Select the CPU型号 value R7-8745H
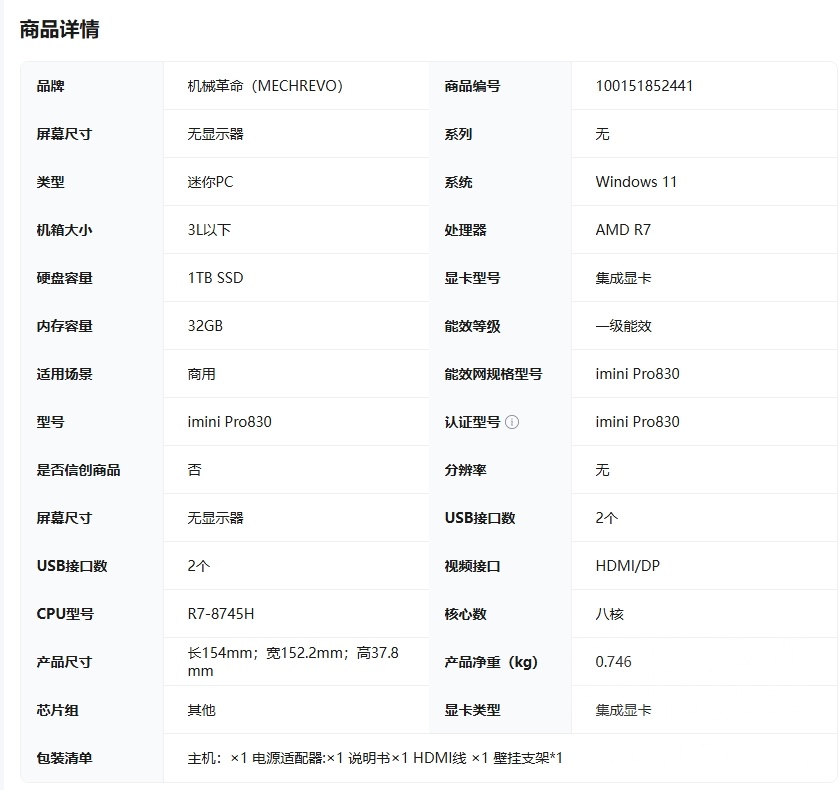Image resolution: width=839 pixels, height=790 pixels. click(220, 613)
